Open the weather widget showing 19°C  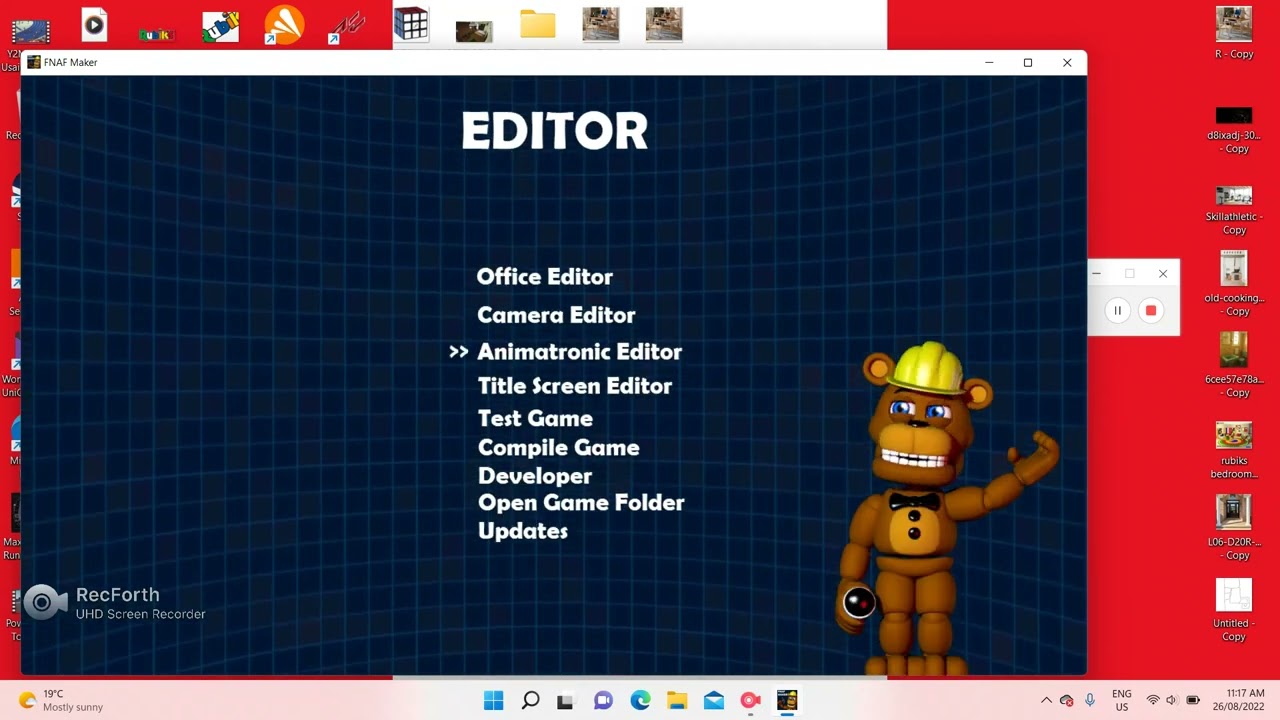(62, 700)
